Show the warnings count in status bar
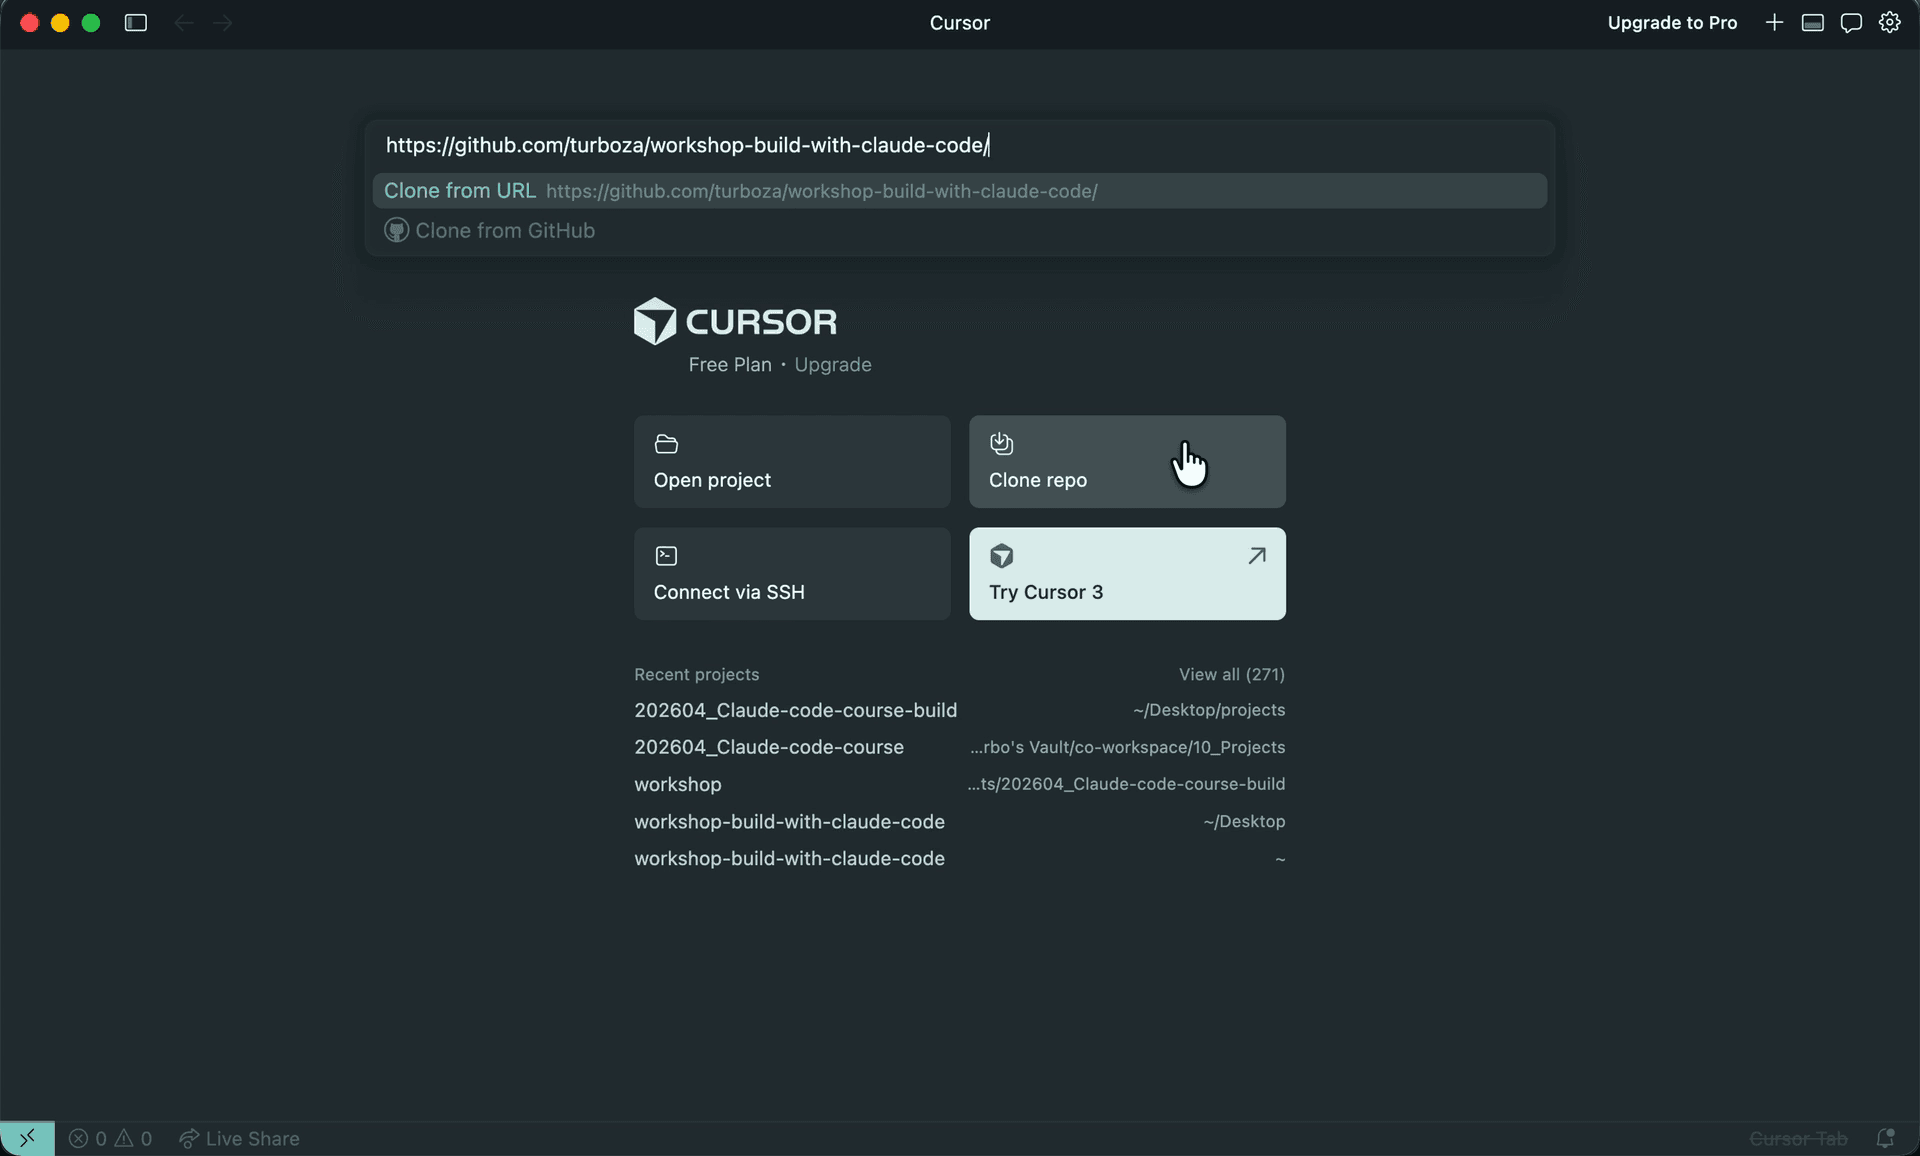Viewport: 1920px width, 1156px height. point(134,1138)
